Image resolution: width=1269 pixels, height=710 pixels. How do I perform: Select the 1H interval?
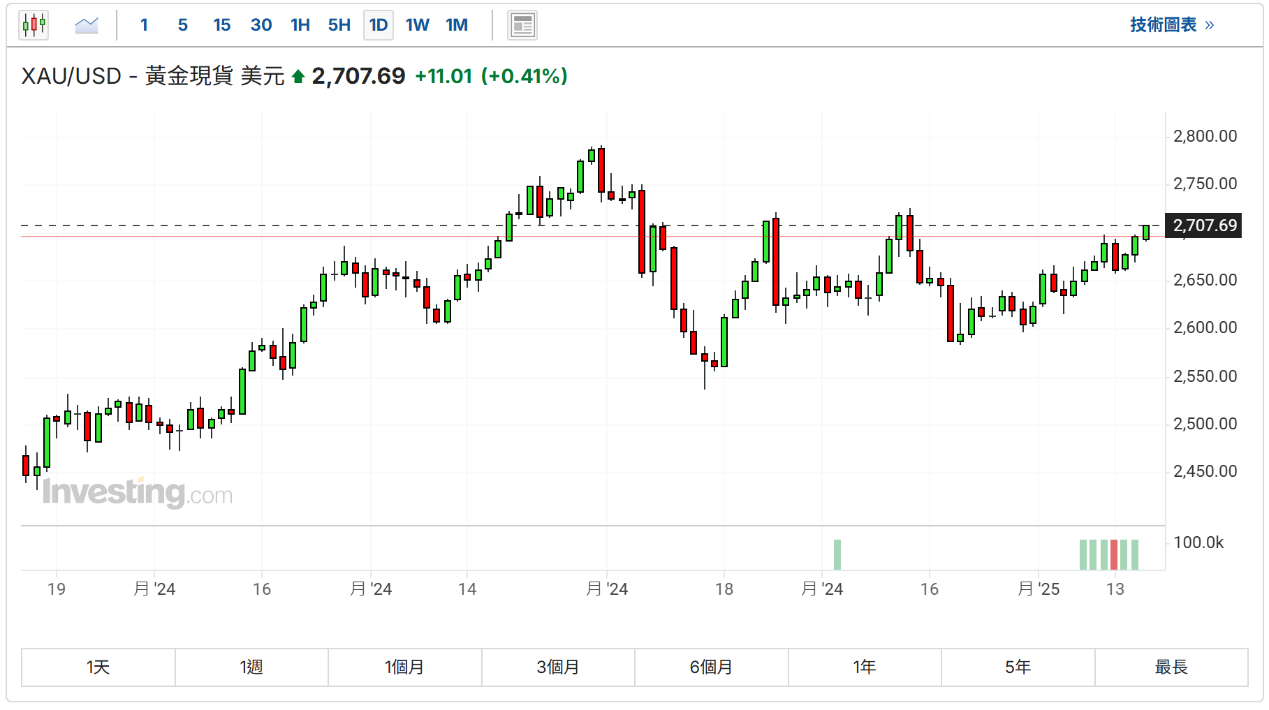pyautogui.click(x=300, y=25)
